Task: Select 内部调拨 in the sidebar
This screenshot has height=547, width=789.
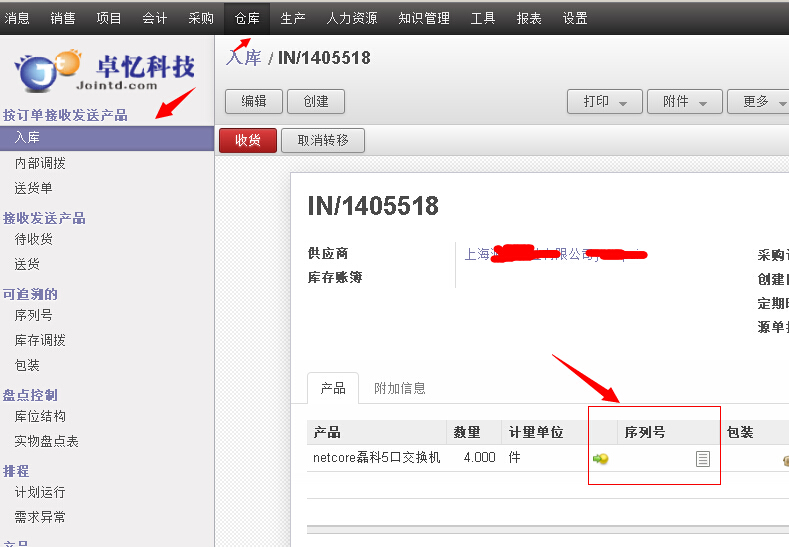Action: (40, 164)
